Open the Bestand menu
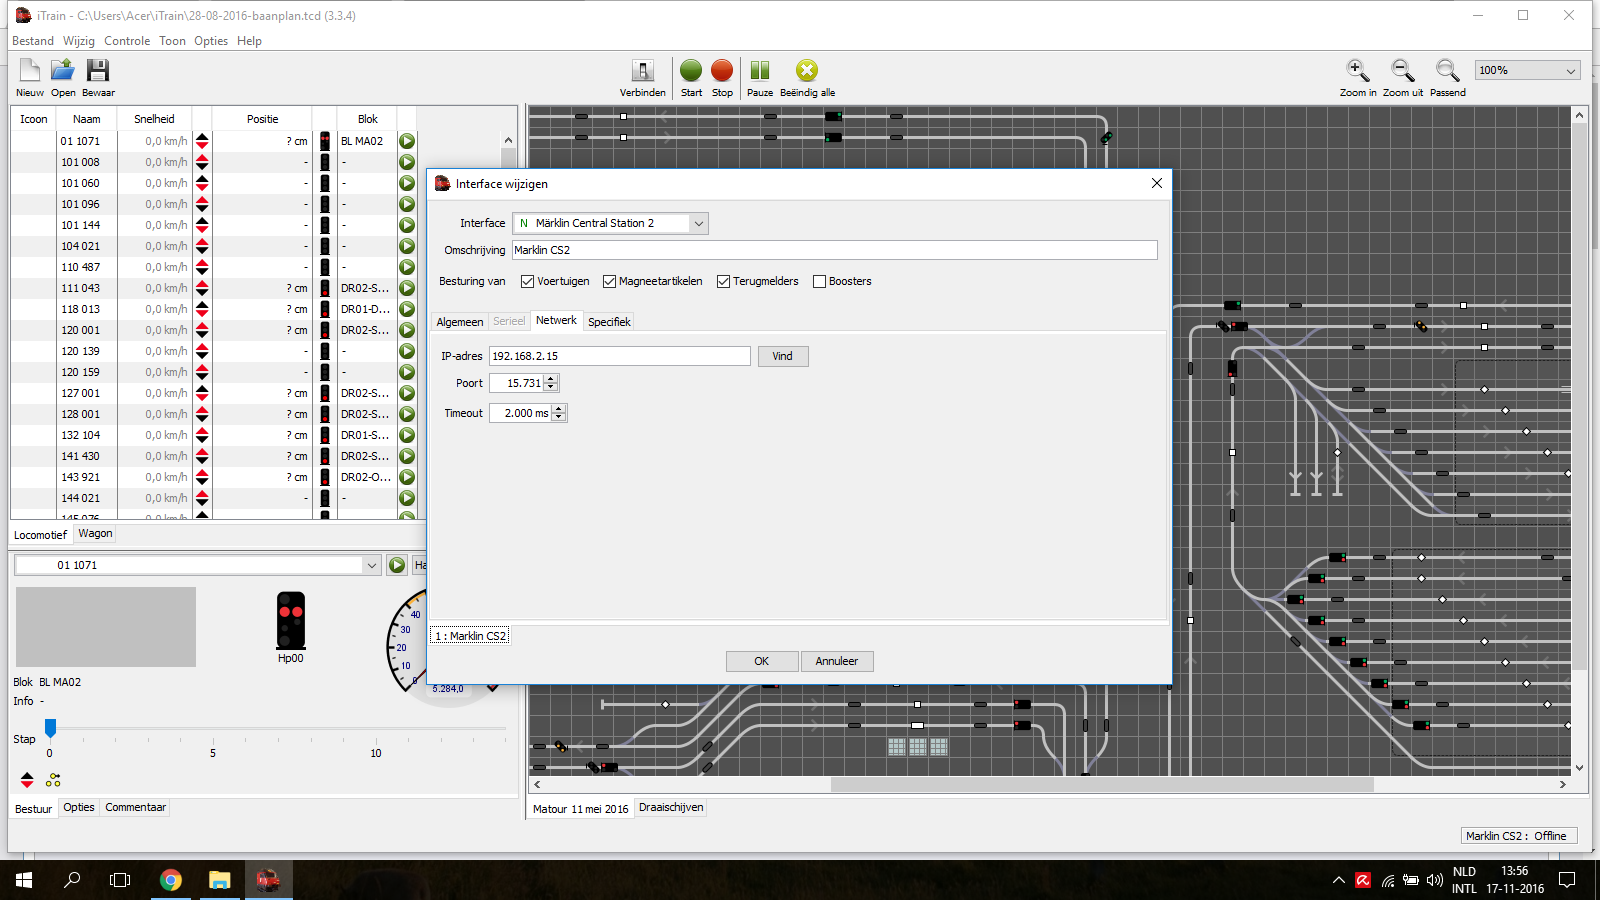Screen dimensions: 1600x900 click(x=33, y=41)
